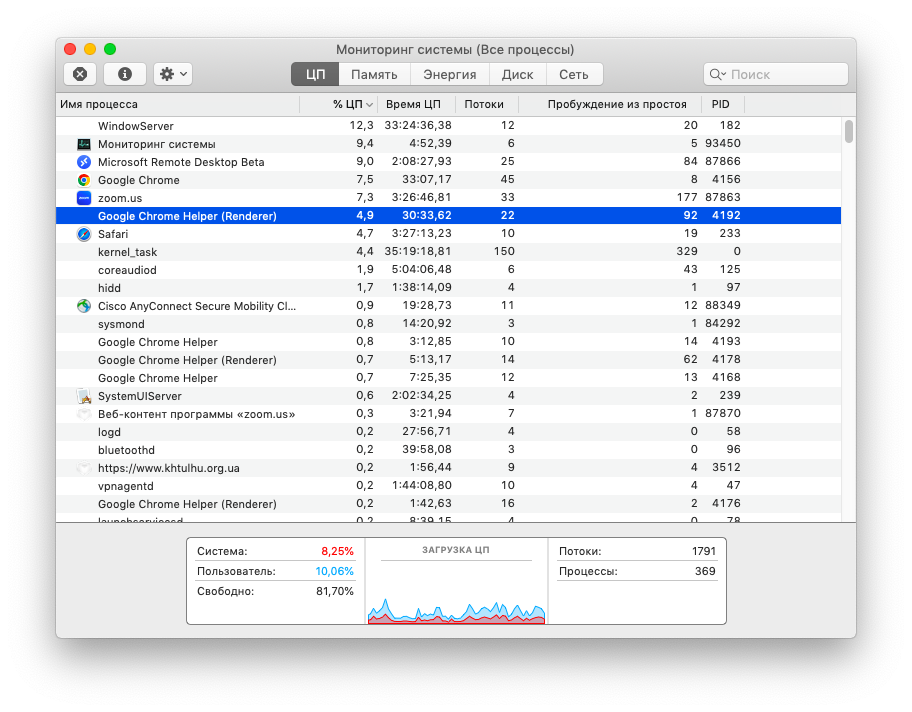Select Google Chrome Helper (Renderer) PID 4176
Viewport: 912px width, 712px height.
pos(448,504)
